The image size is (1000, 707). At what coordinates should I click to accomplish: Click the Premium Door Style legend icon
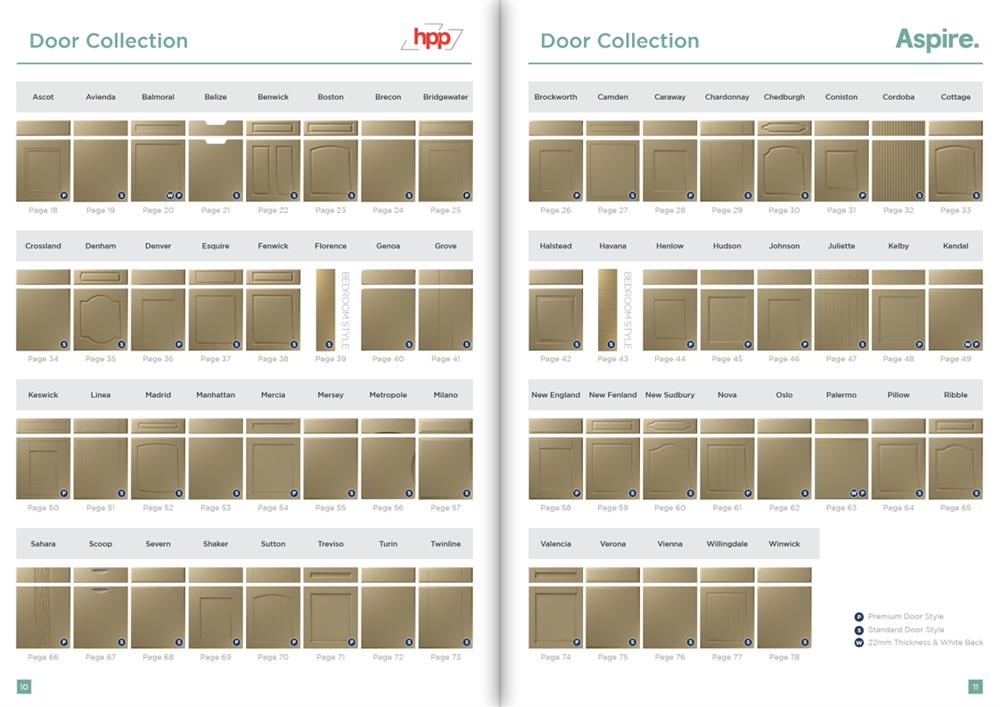tap(858, 617)
